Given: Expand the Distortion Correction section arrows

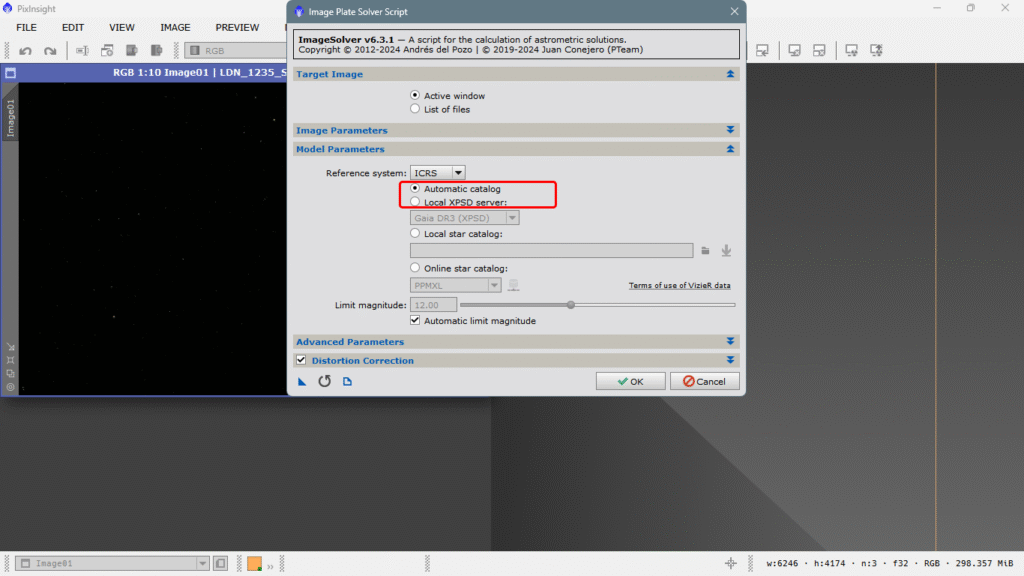Looking at the screenshot, I should [x=730, y=360].
